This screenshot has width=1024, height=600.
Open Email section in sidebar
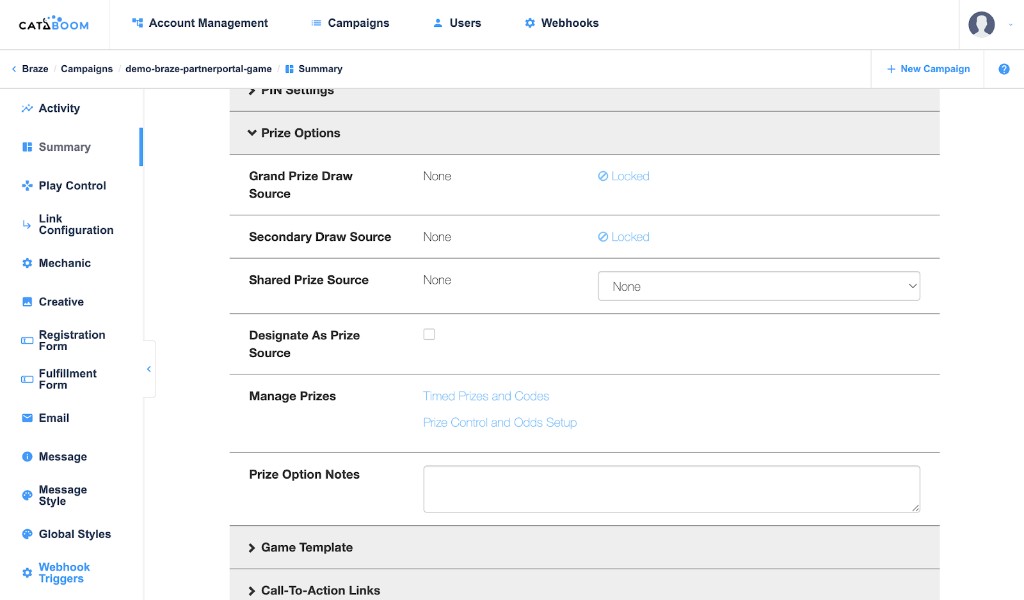(x=53, y=418)
